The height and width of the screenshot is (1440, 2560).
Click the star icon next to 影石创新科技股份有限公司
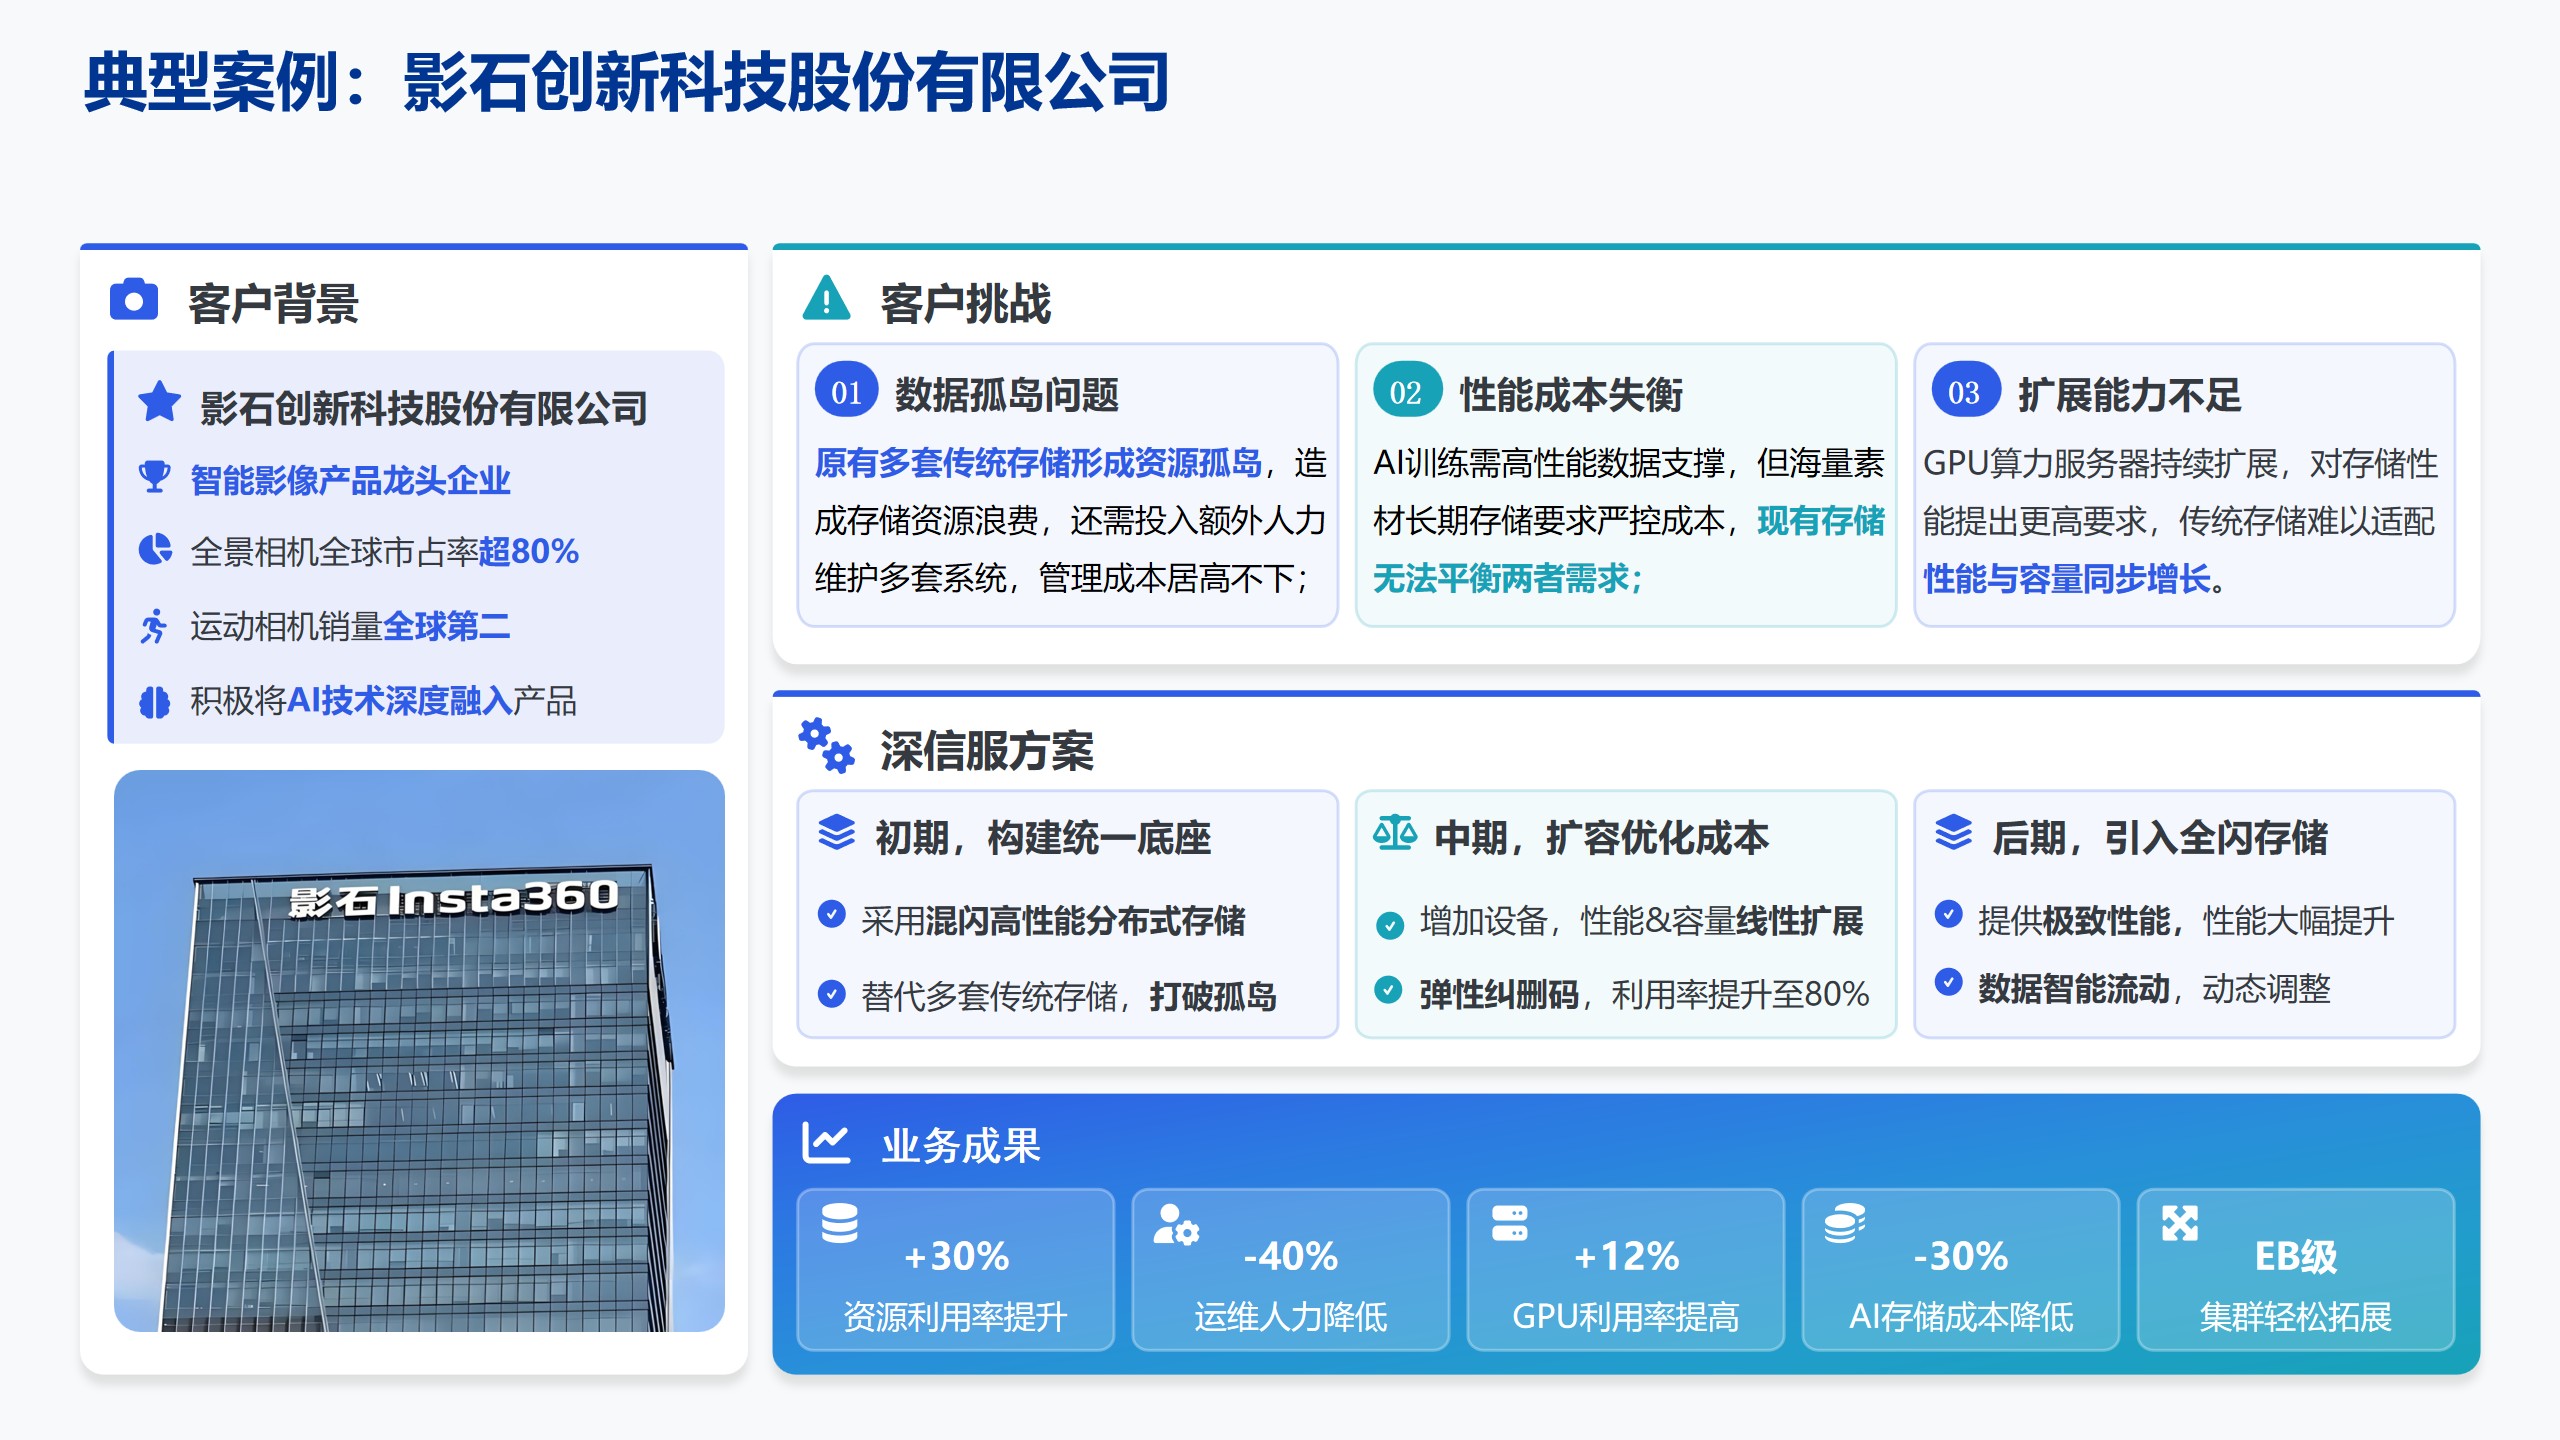coord(159,402)
